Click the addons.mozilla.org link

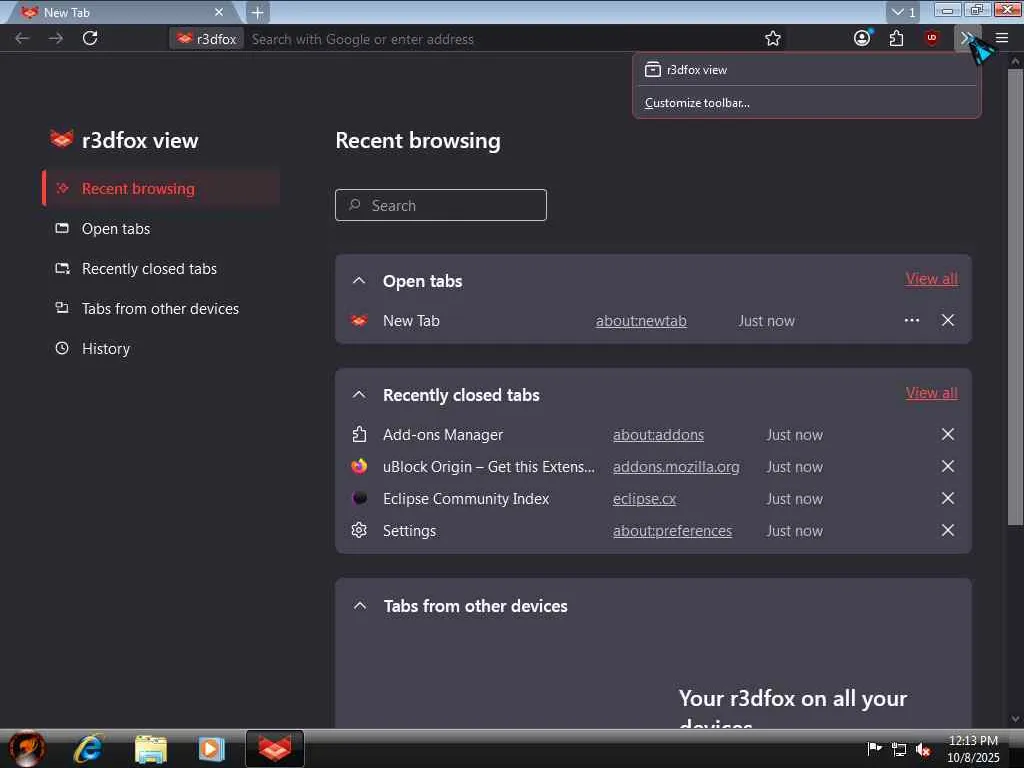676,467
